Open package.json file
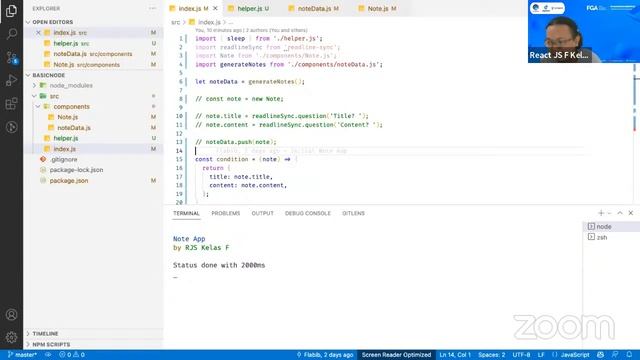Viewport: 640px width, 360px height. pyautogui.click(x=69, y=180)
